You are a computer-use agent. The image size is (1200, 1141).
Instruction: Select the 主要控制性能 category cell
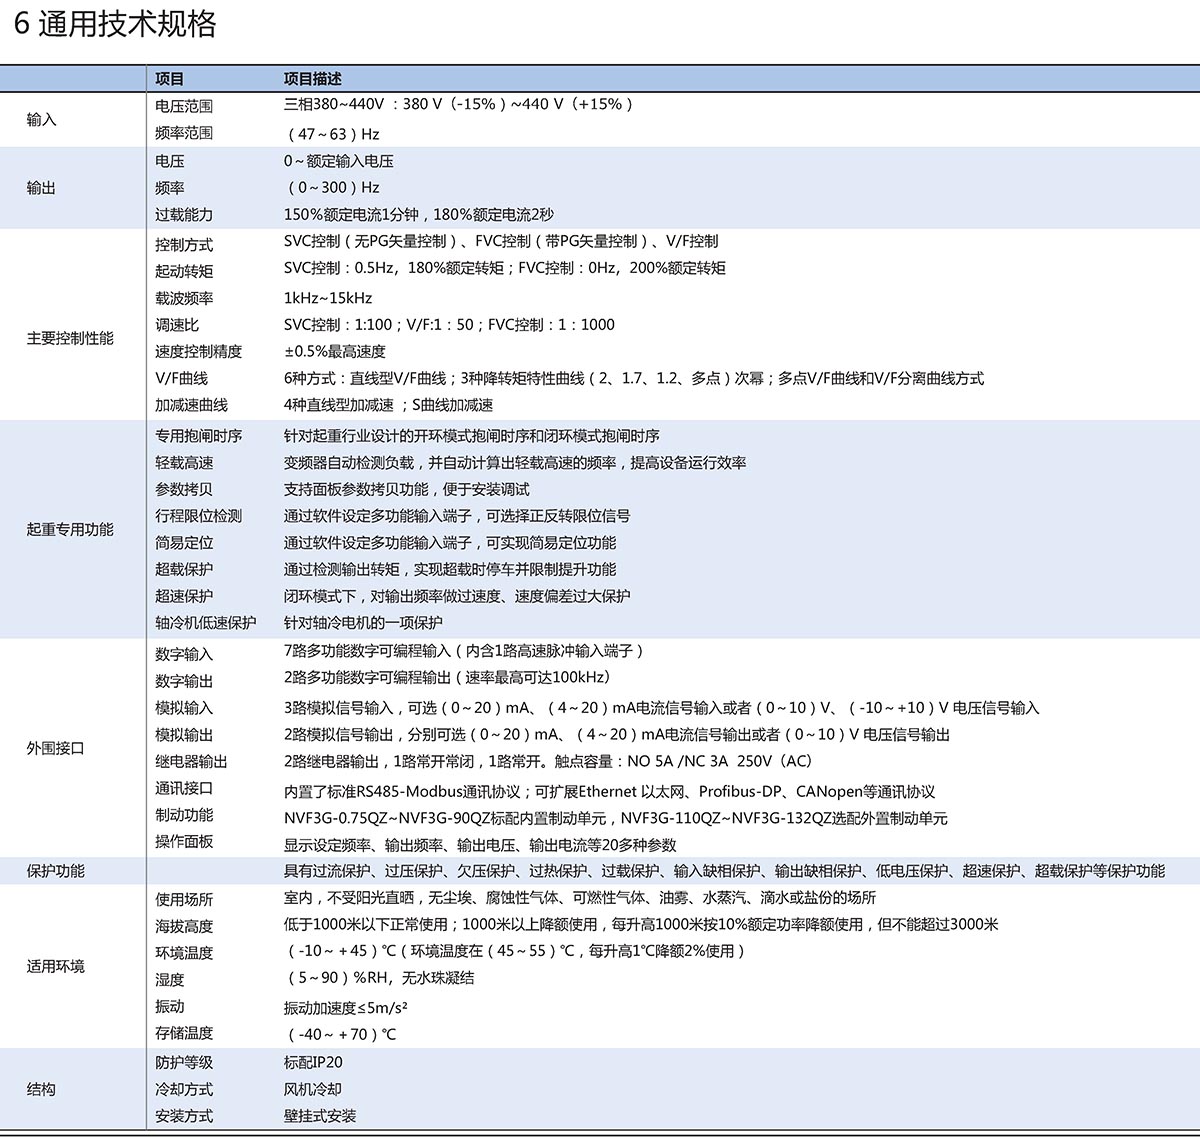click(x=70, y=339)
